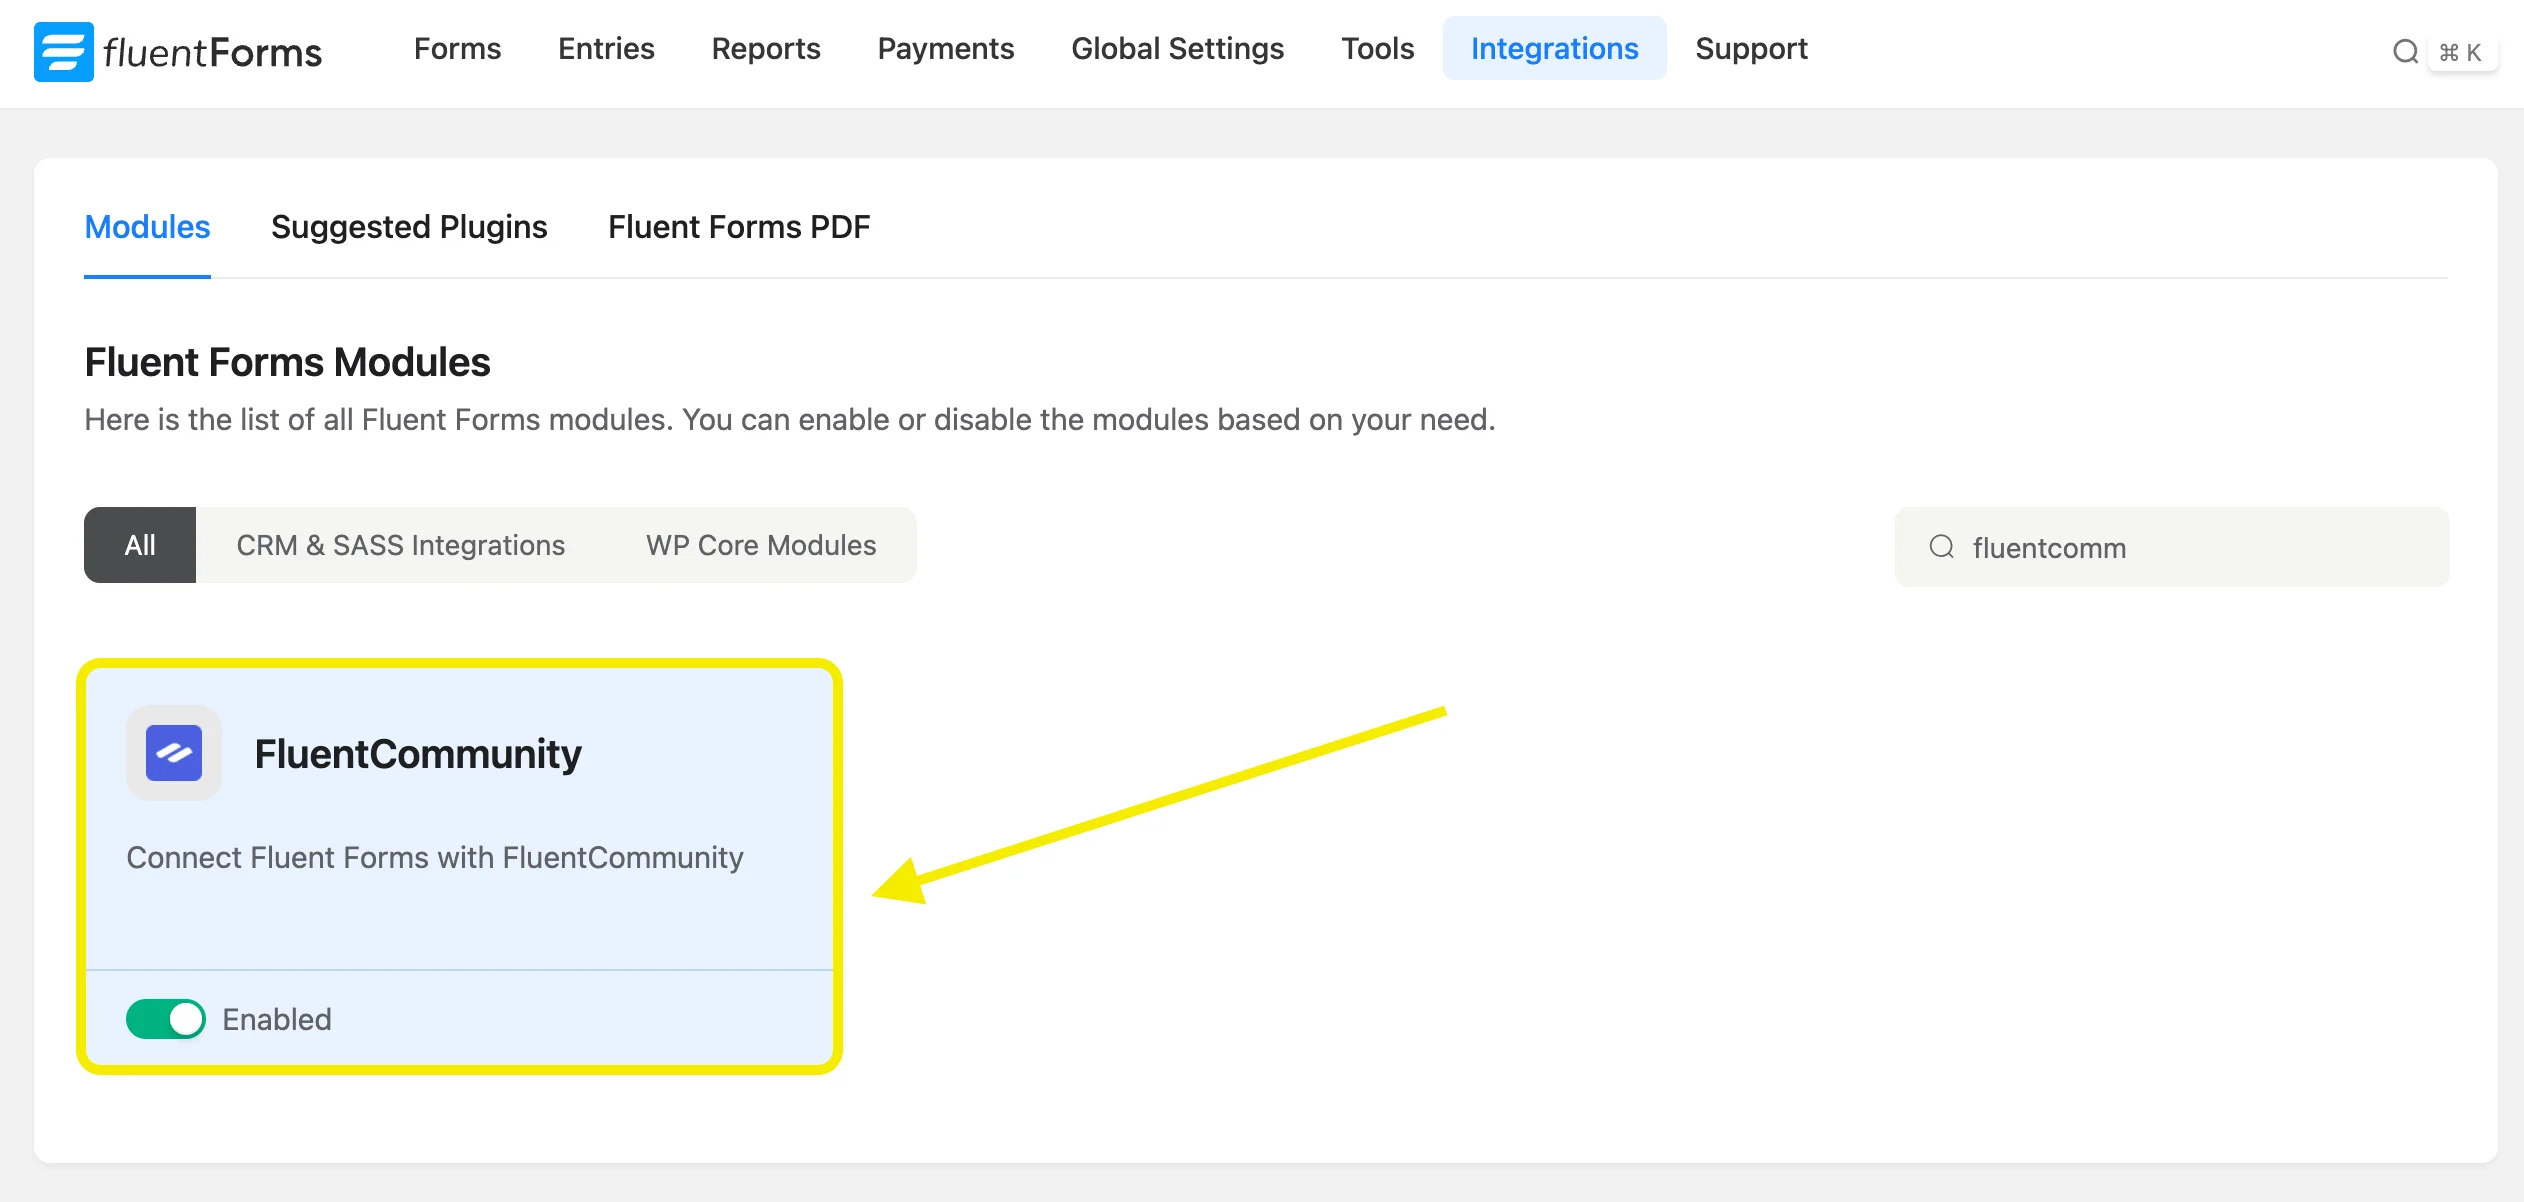Open the Fluent Forms PDF tab
Image resolution: width=2524 pixels, height=1202 pixels.
click(739, 227)
